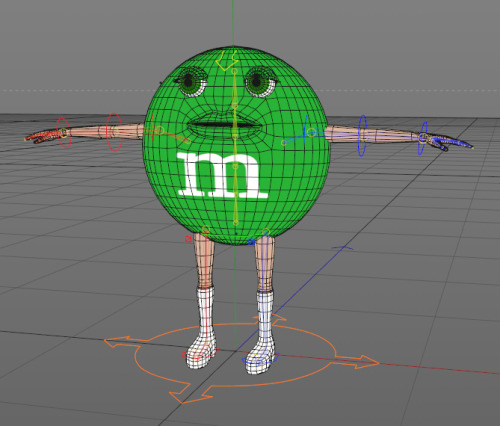Select the blue wrist ring controller
Image resolution: width=500 pixels, height=426 pixels.
423,138
